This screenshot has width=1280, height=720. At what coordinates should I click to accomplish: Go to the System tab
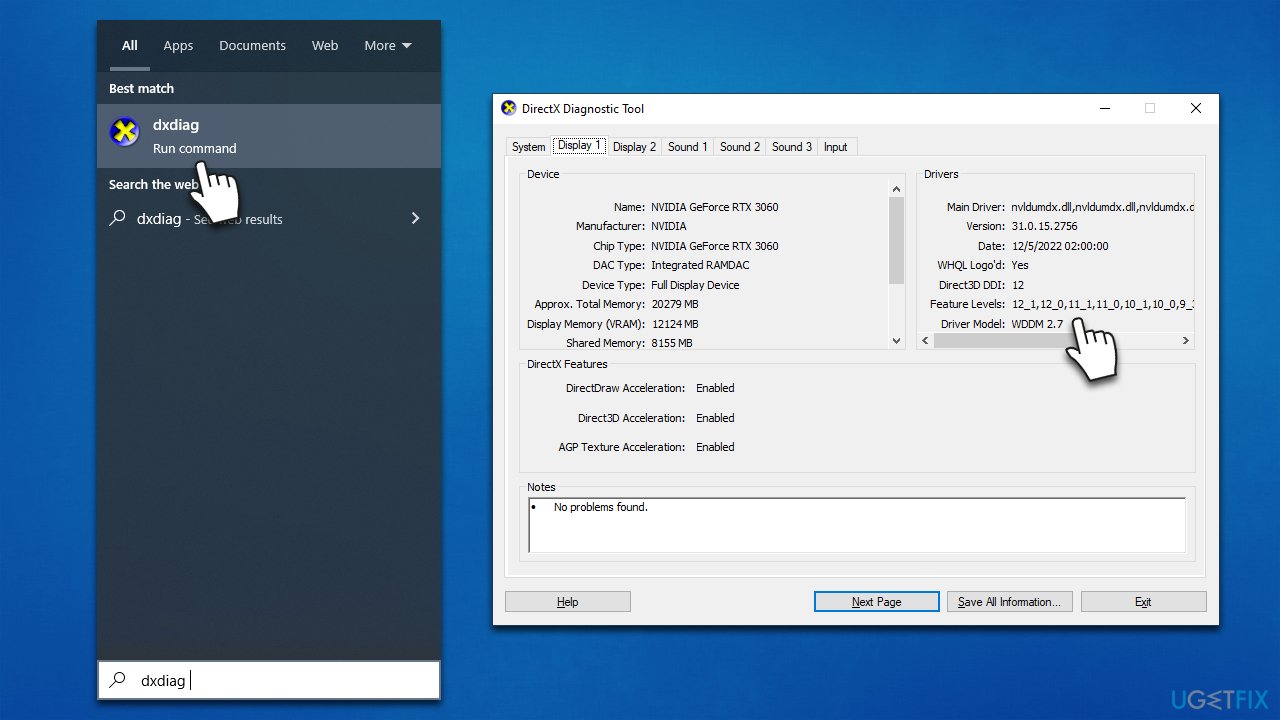[528, 147]
